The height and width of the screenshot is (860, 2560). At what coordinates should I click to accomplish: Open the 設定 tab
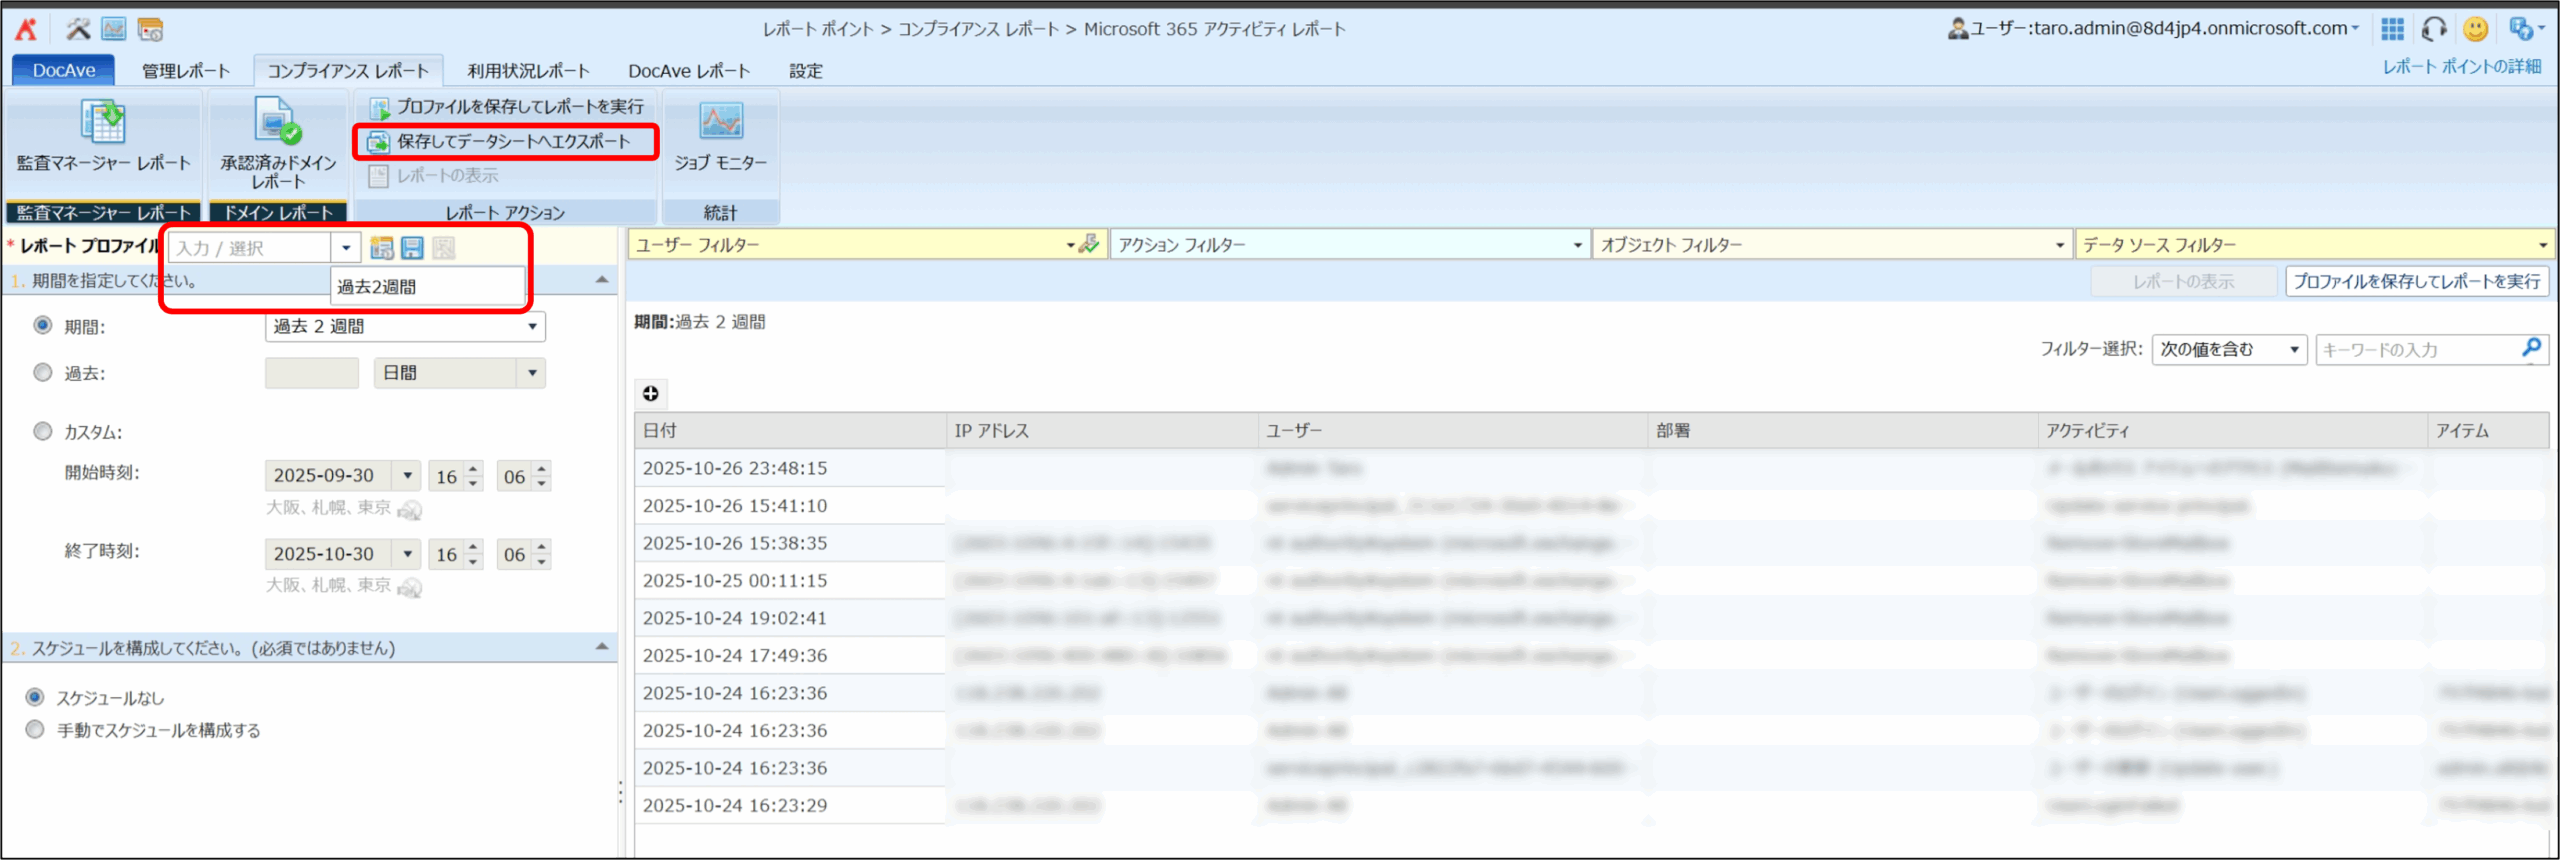click(x=805, y=71)
